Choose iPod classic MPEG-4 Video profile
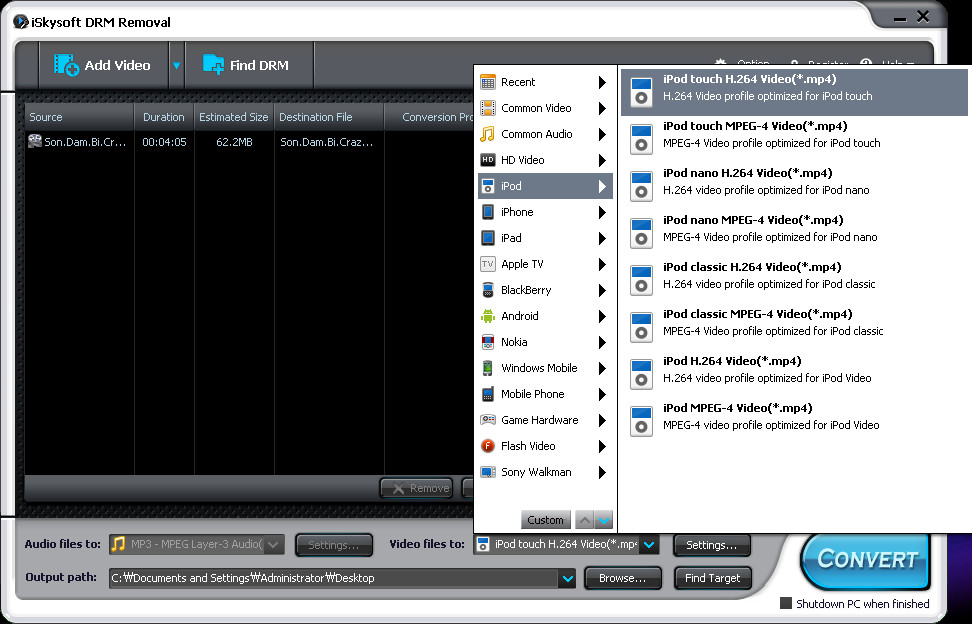Viewport: 972px width, 624px height. tap(794, 327)
